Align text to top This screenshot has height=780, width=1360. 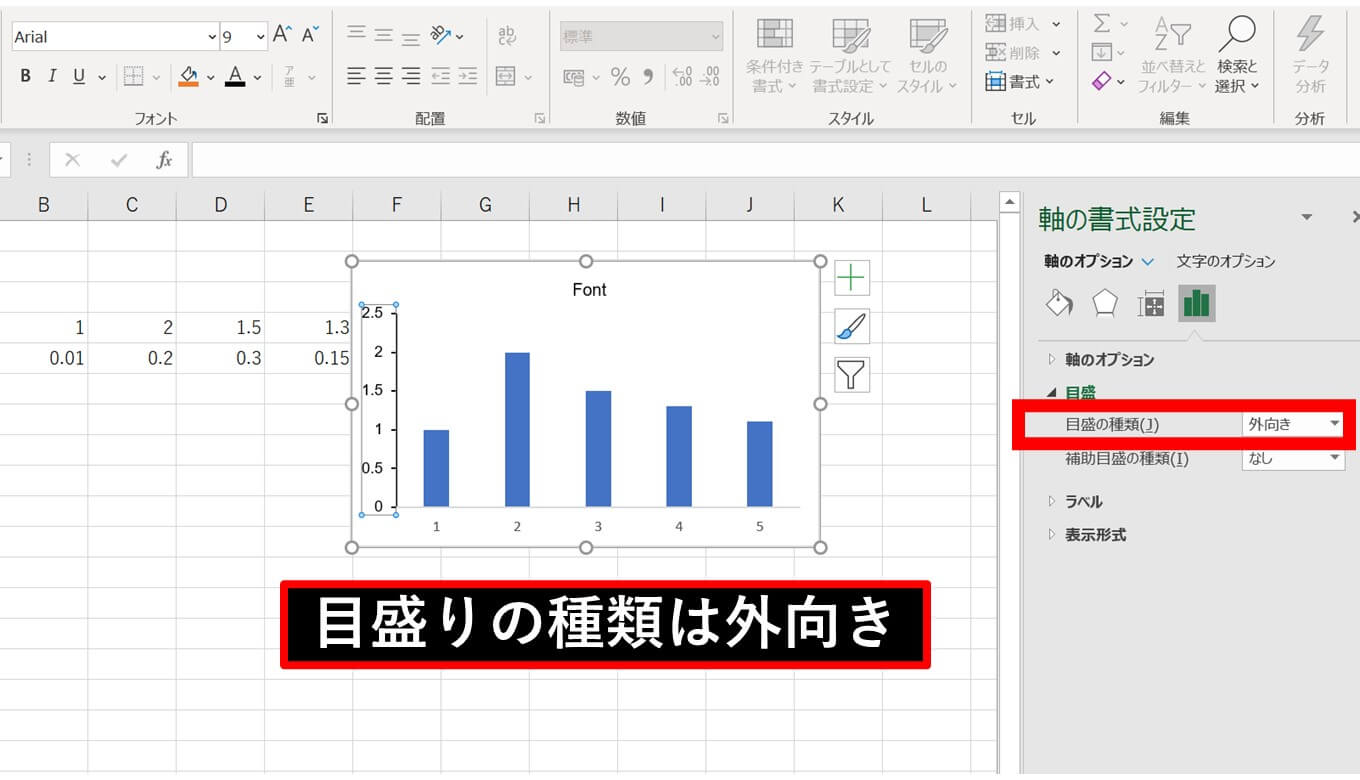pyautogui.click(x=356, y=35)
